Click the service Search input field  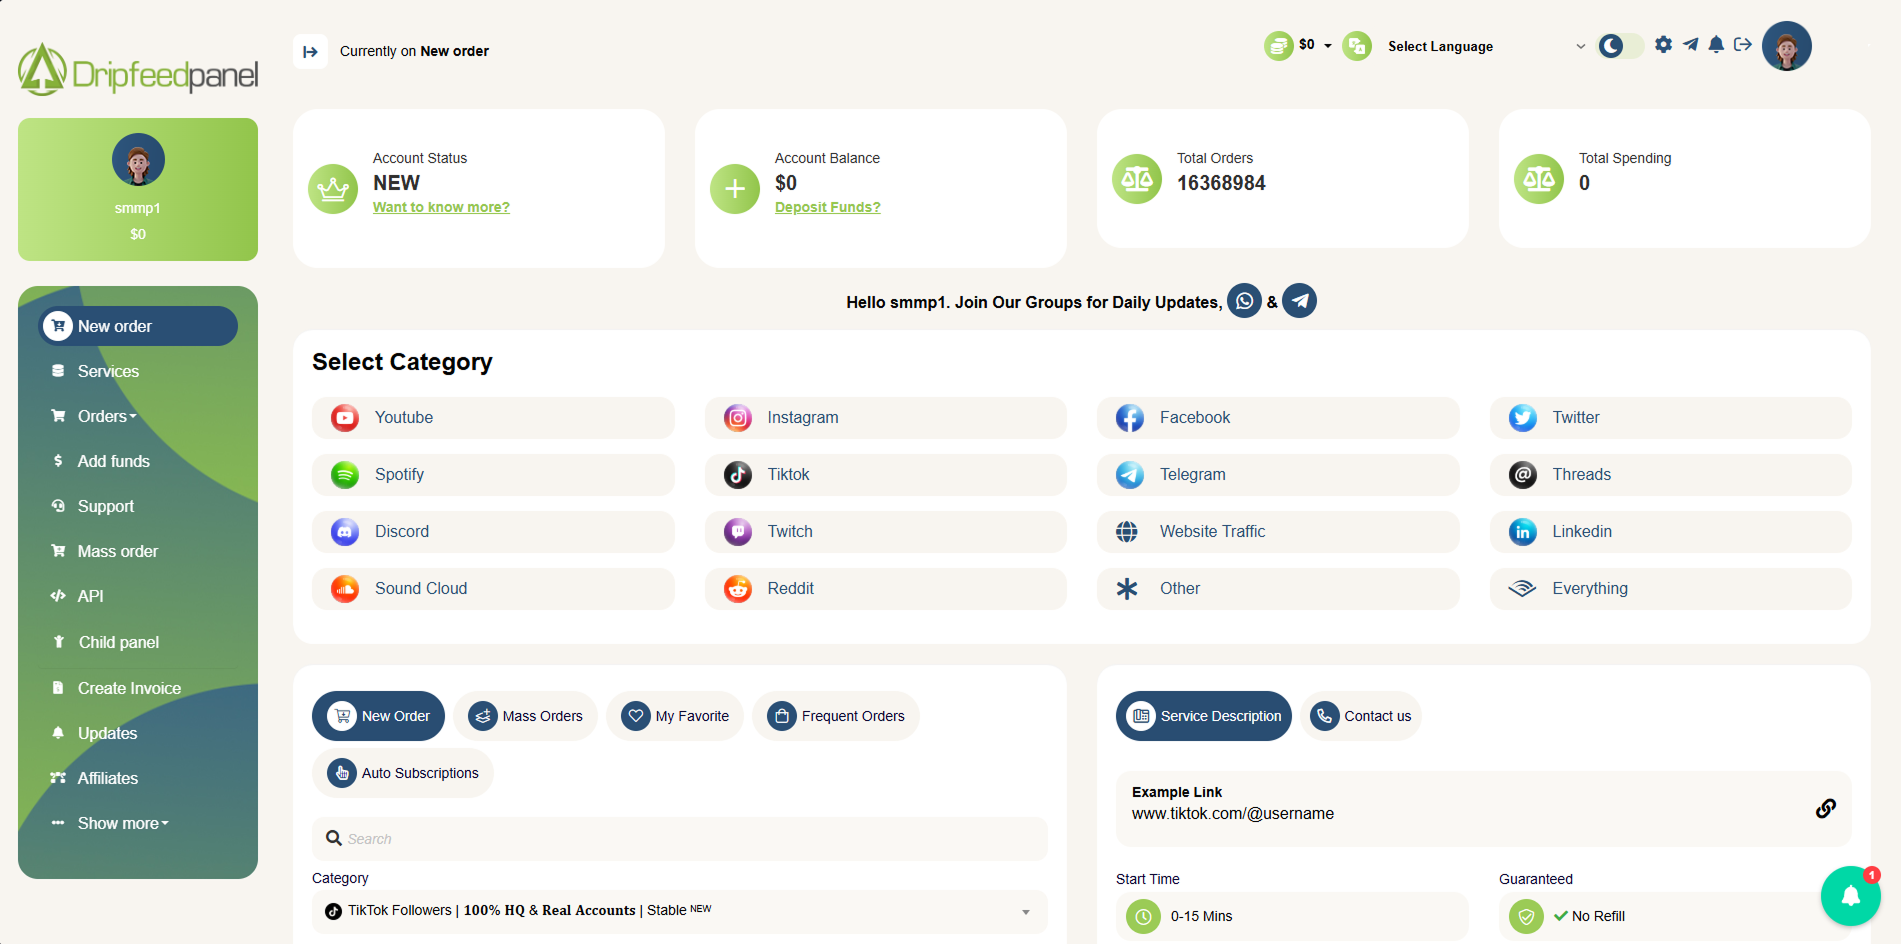pos(680,839)
